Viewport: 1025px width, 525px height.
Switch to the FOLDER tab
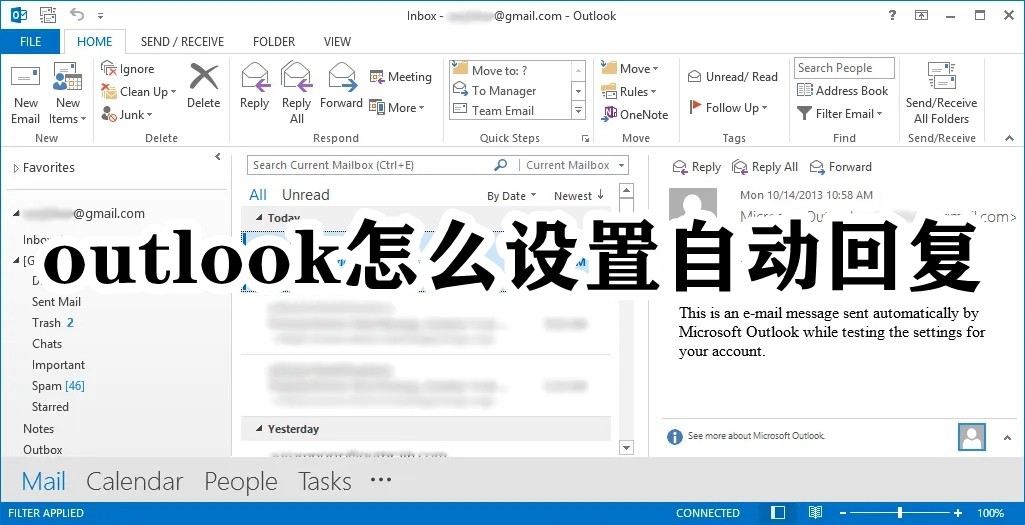(274, 41)
